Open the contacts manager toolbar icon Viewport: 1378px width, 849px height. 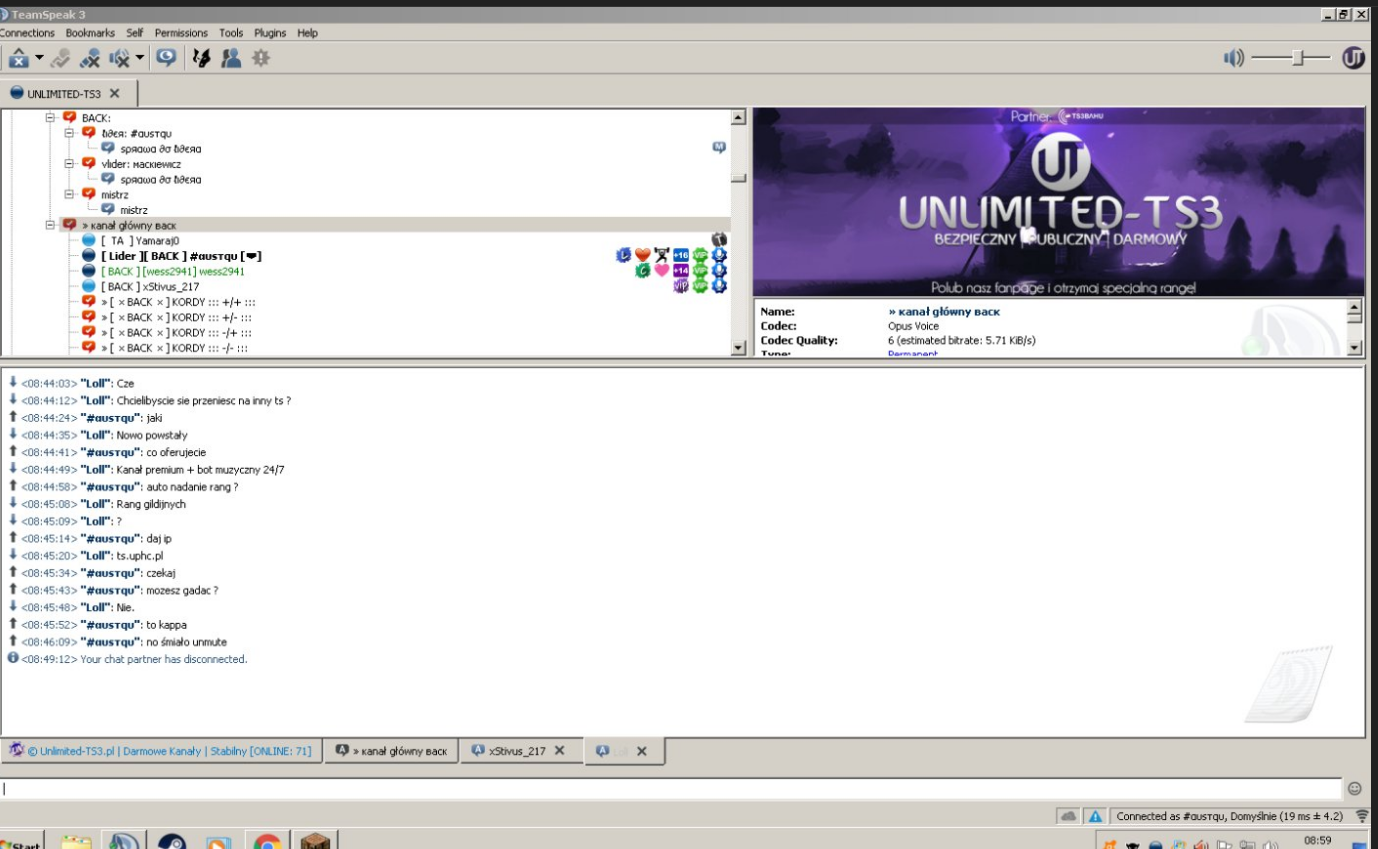click(231, 59)
